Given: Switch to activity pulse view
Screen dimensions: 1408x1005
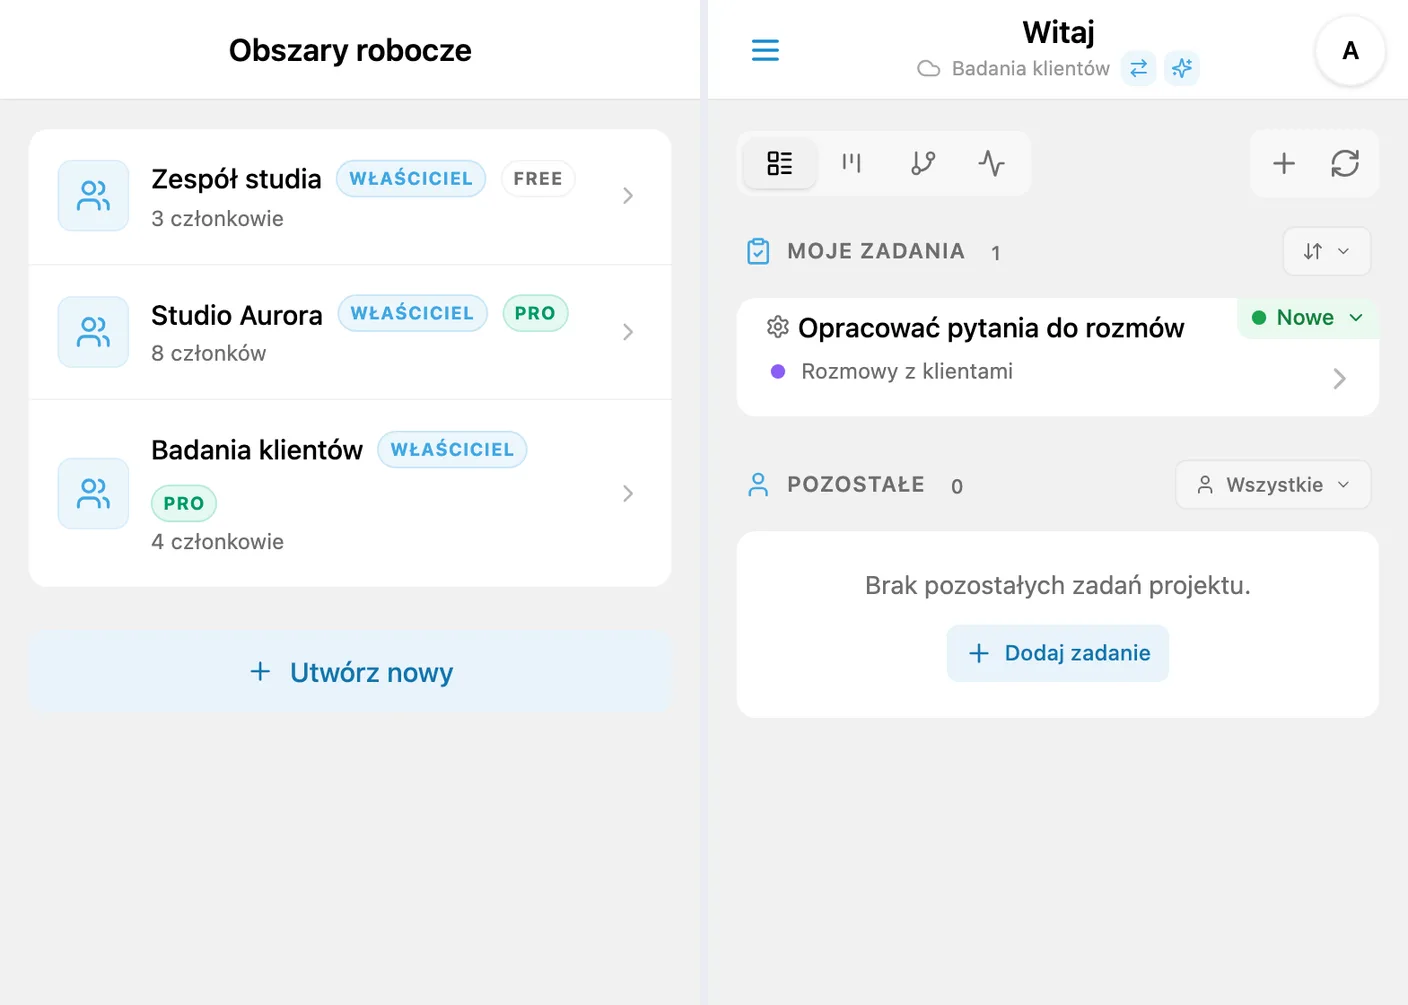Looking at the screenshot, I should click(x=991, y=163).
